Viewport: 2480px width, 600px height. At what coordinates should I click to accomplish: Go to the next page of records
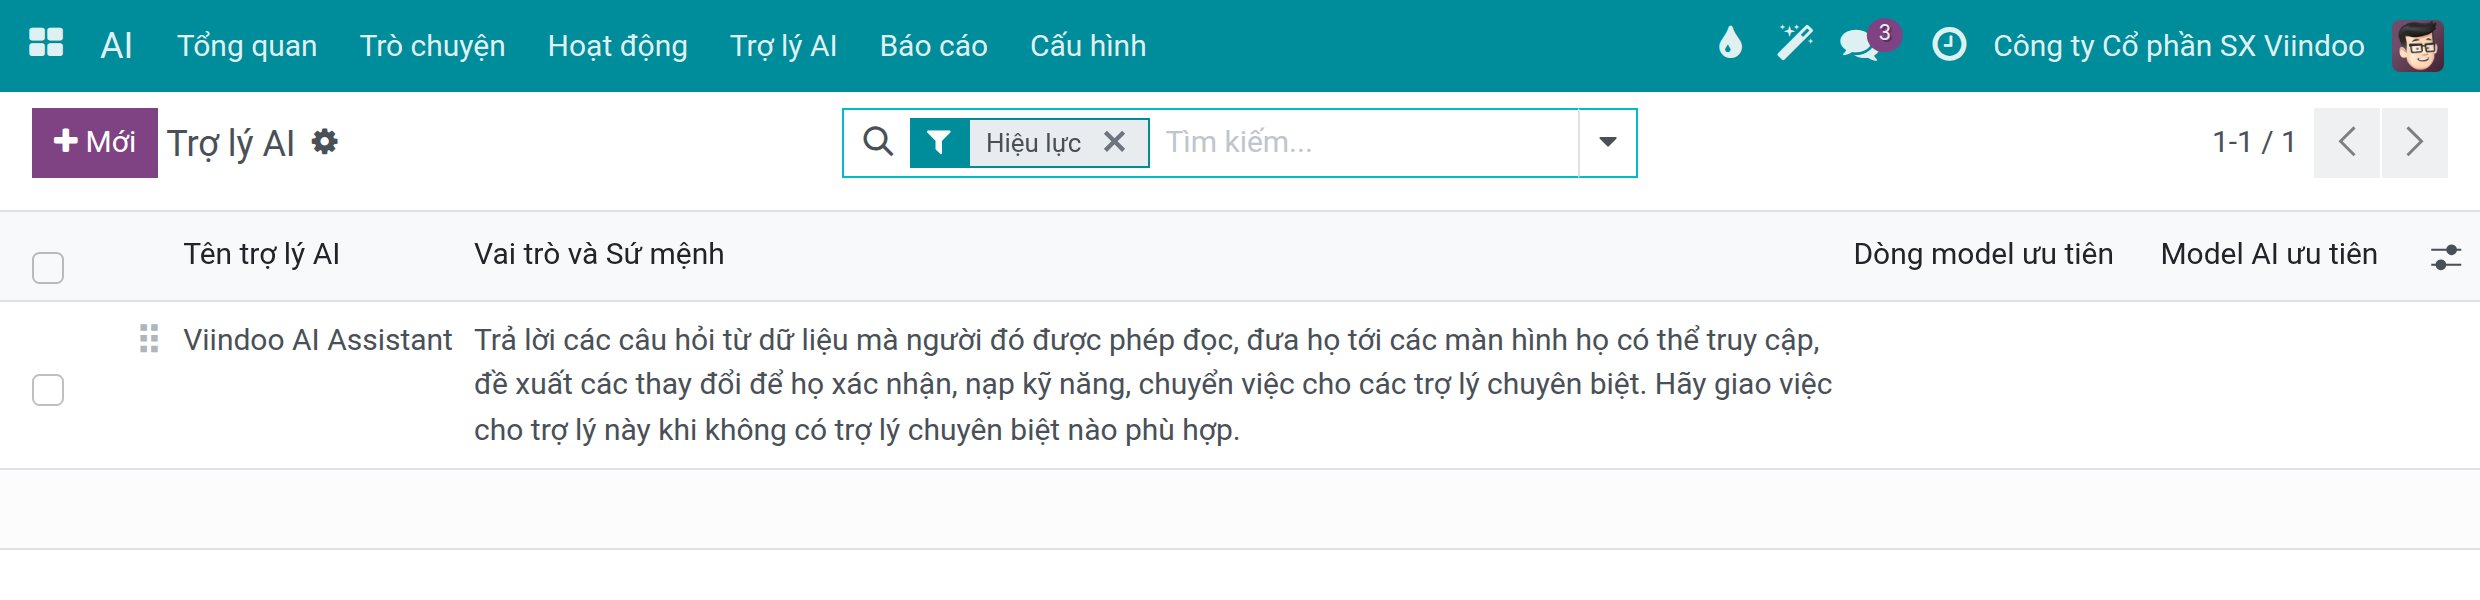coord(2415,142)
